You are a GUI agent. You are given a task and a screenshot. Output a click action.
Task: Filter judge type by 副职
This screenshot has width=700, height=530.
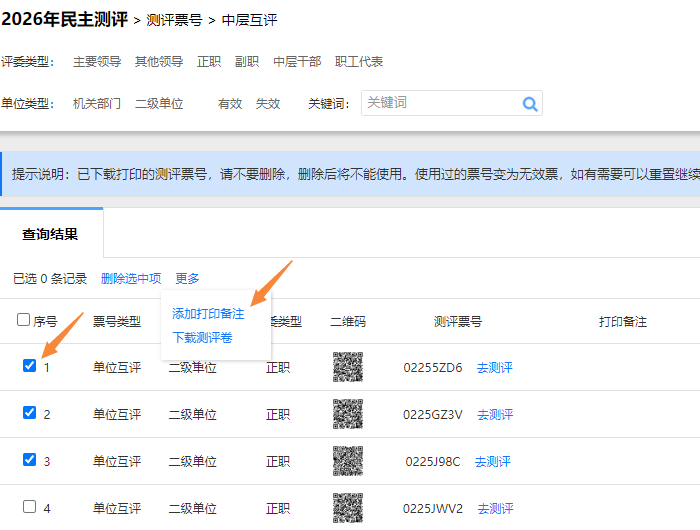247,62
